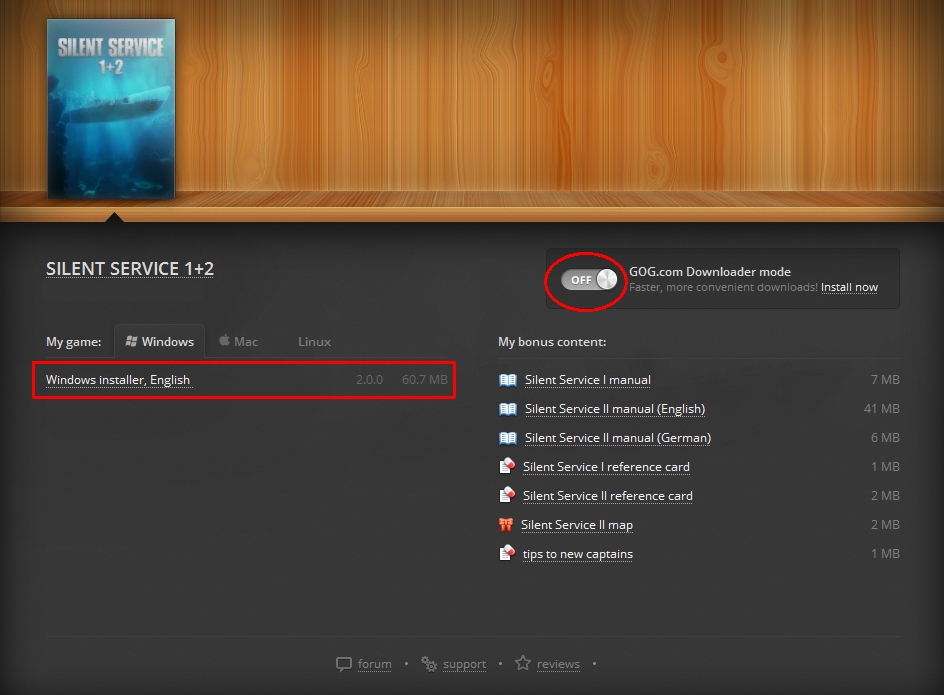The width and height of the screenshot is (944, 695).
Task: Click the 2.0.0 installer version text
Action: point(369,380)
